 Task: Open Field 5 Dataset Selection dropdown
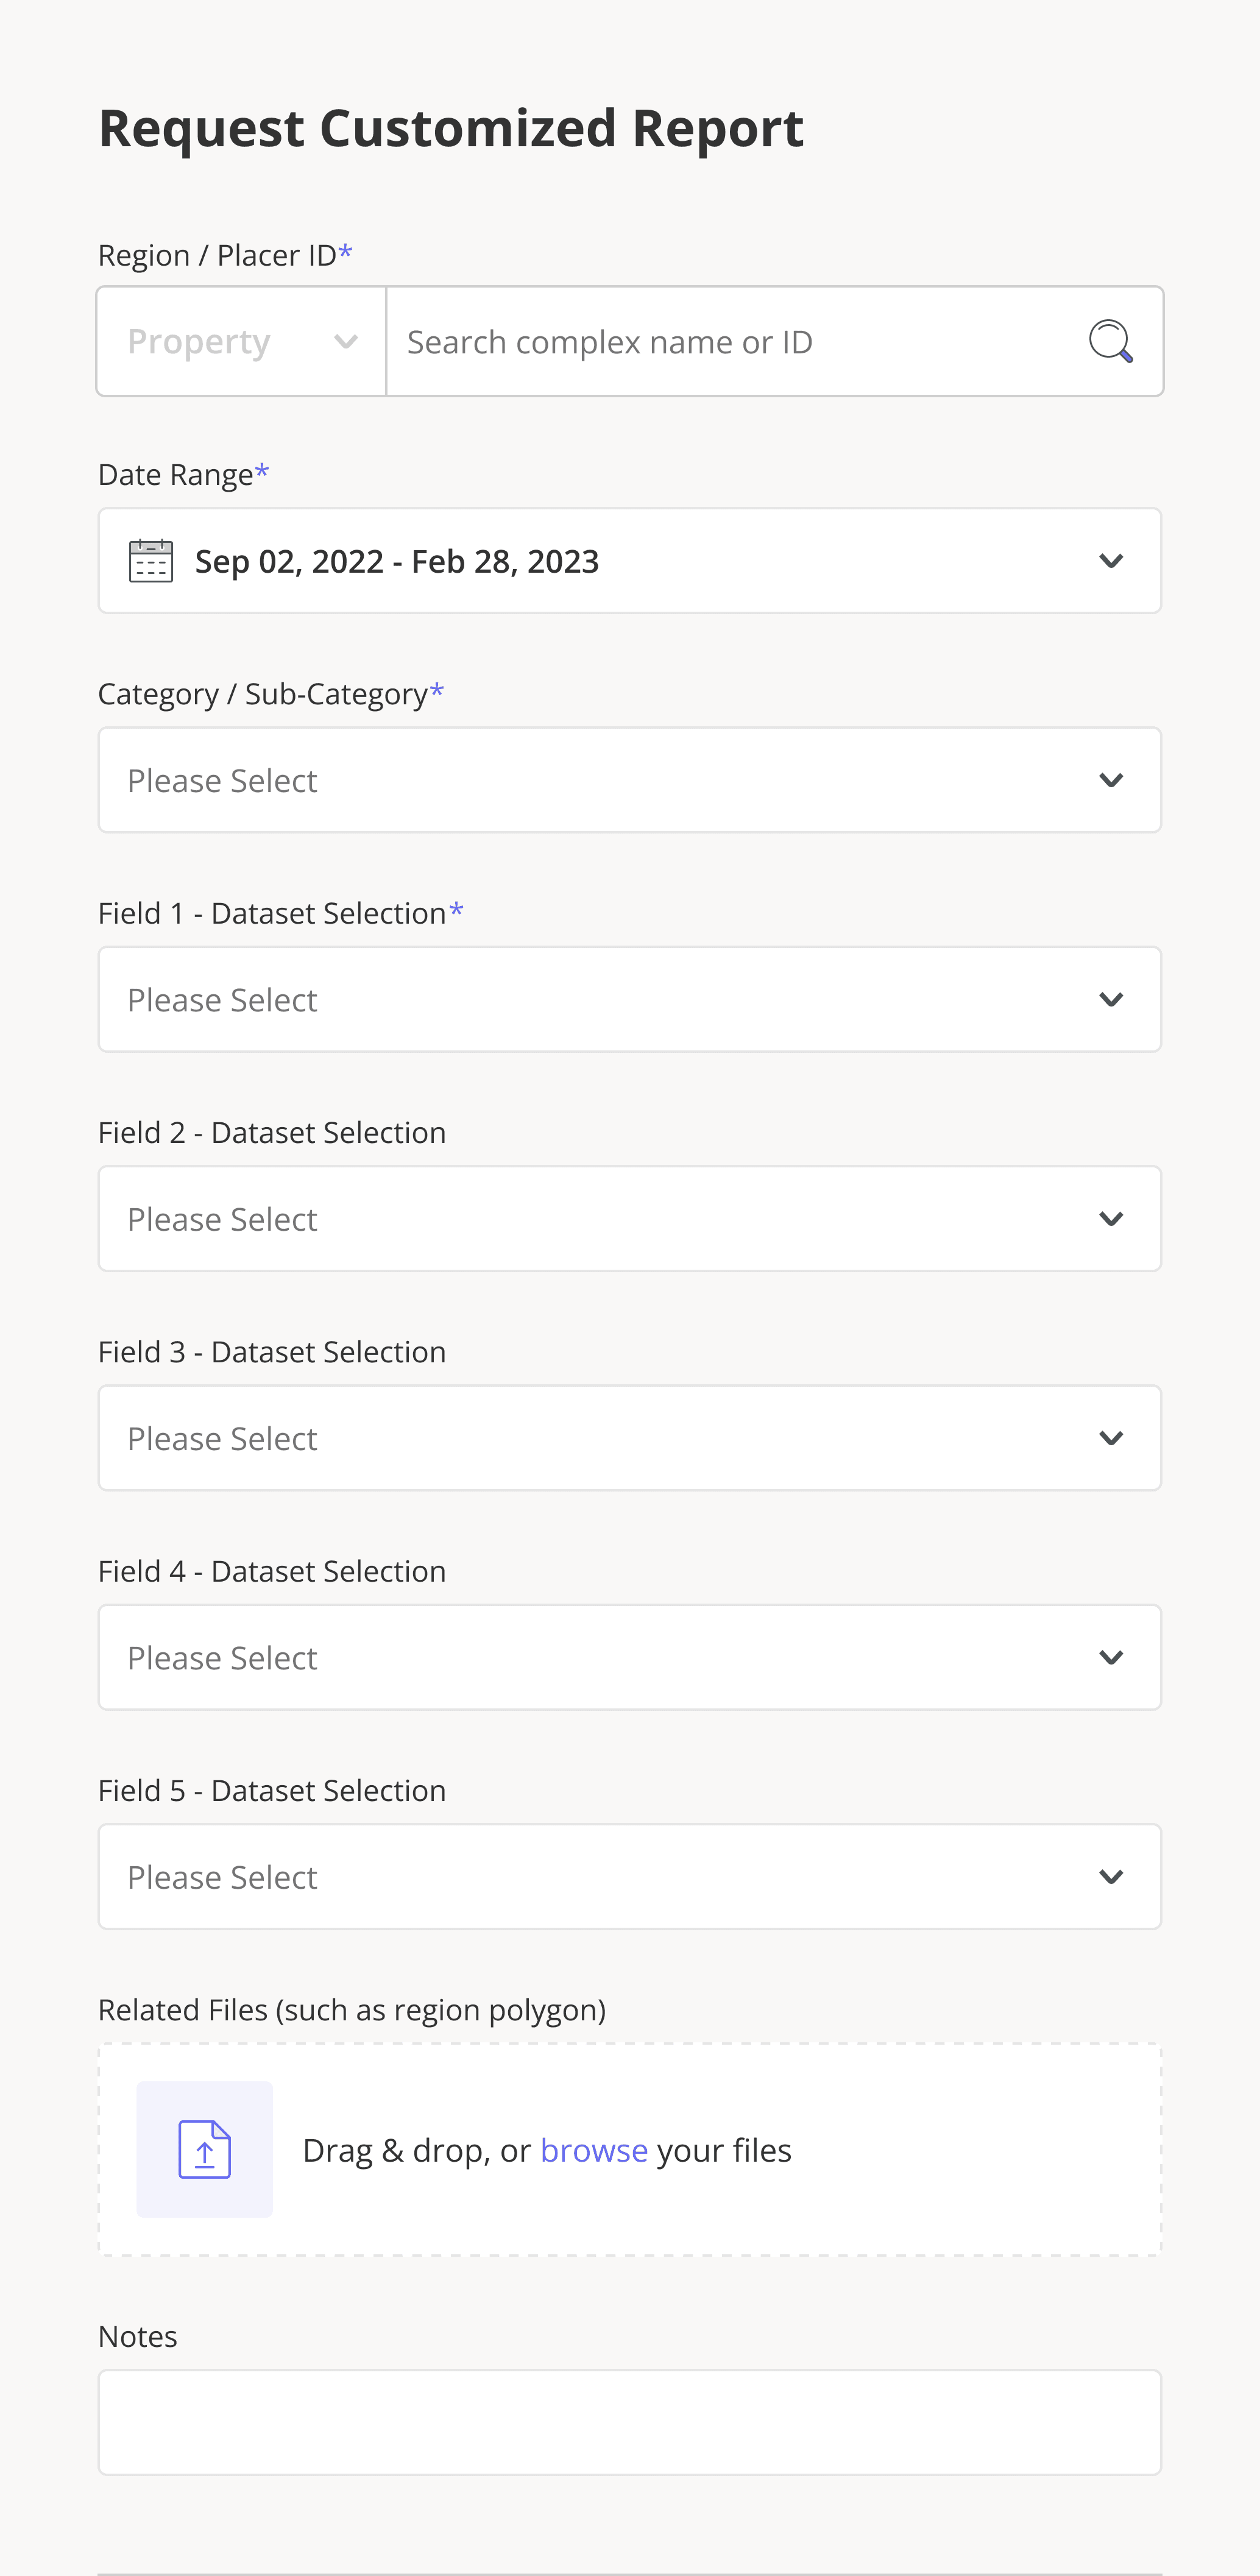click(630, 1876)
